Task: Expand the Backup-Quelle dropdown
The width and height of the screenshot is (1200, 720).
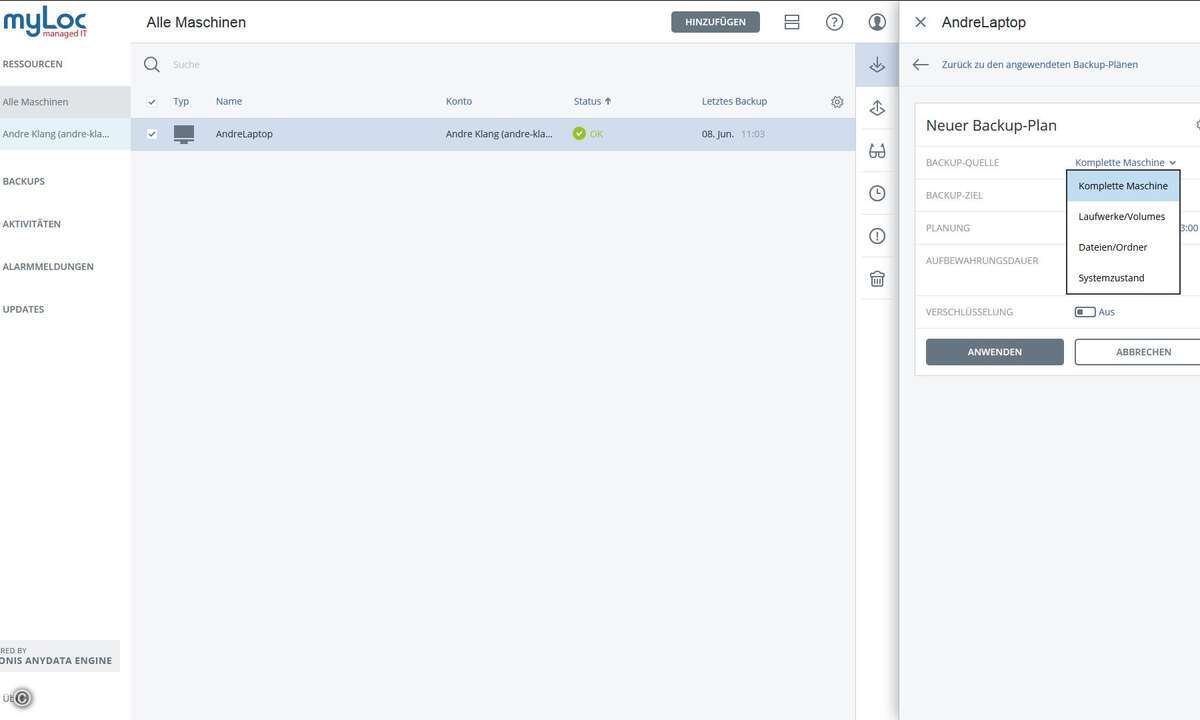Action: tap(1125, 162)
